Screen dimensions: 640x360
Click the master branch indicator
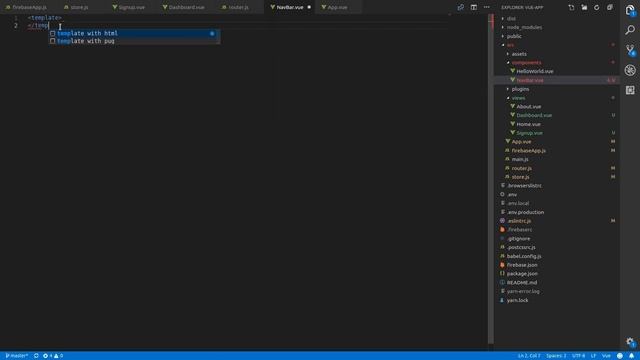pos(17,356)
